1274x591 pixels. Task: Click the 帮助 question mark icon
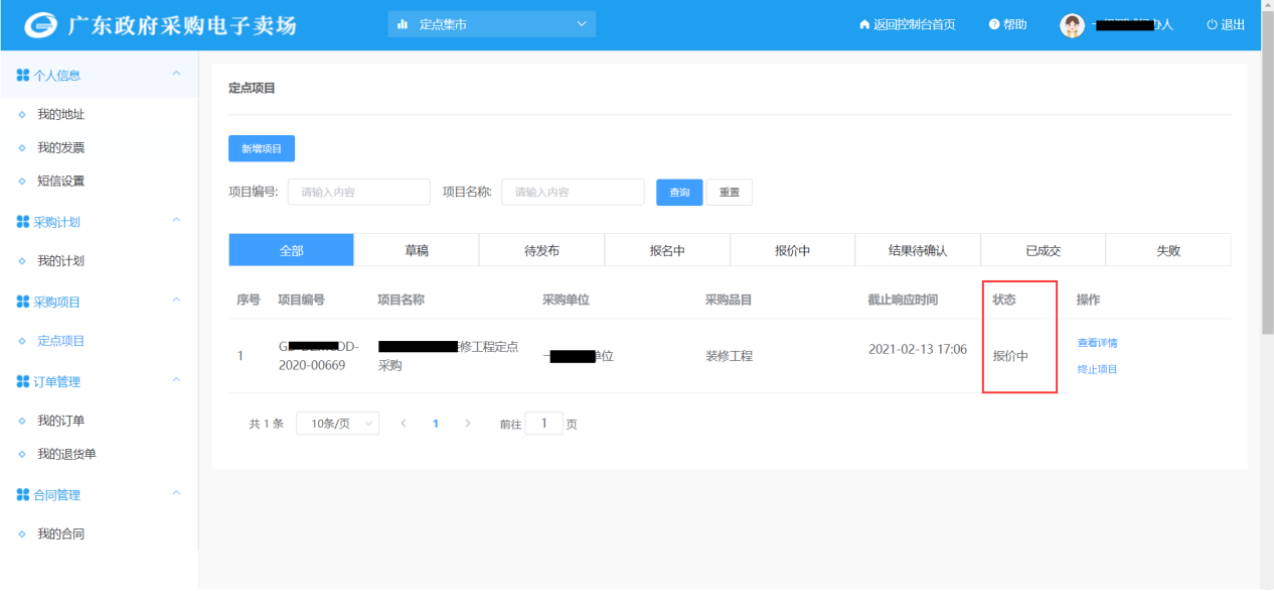pos(994,25)
